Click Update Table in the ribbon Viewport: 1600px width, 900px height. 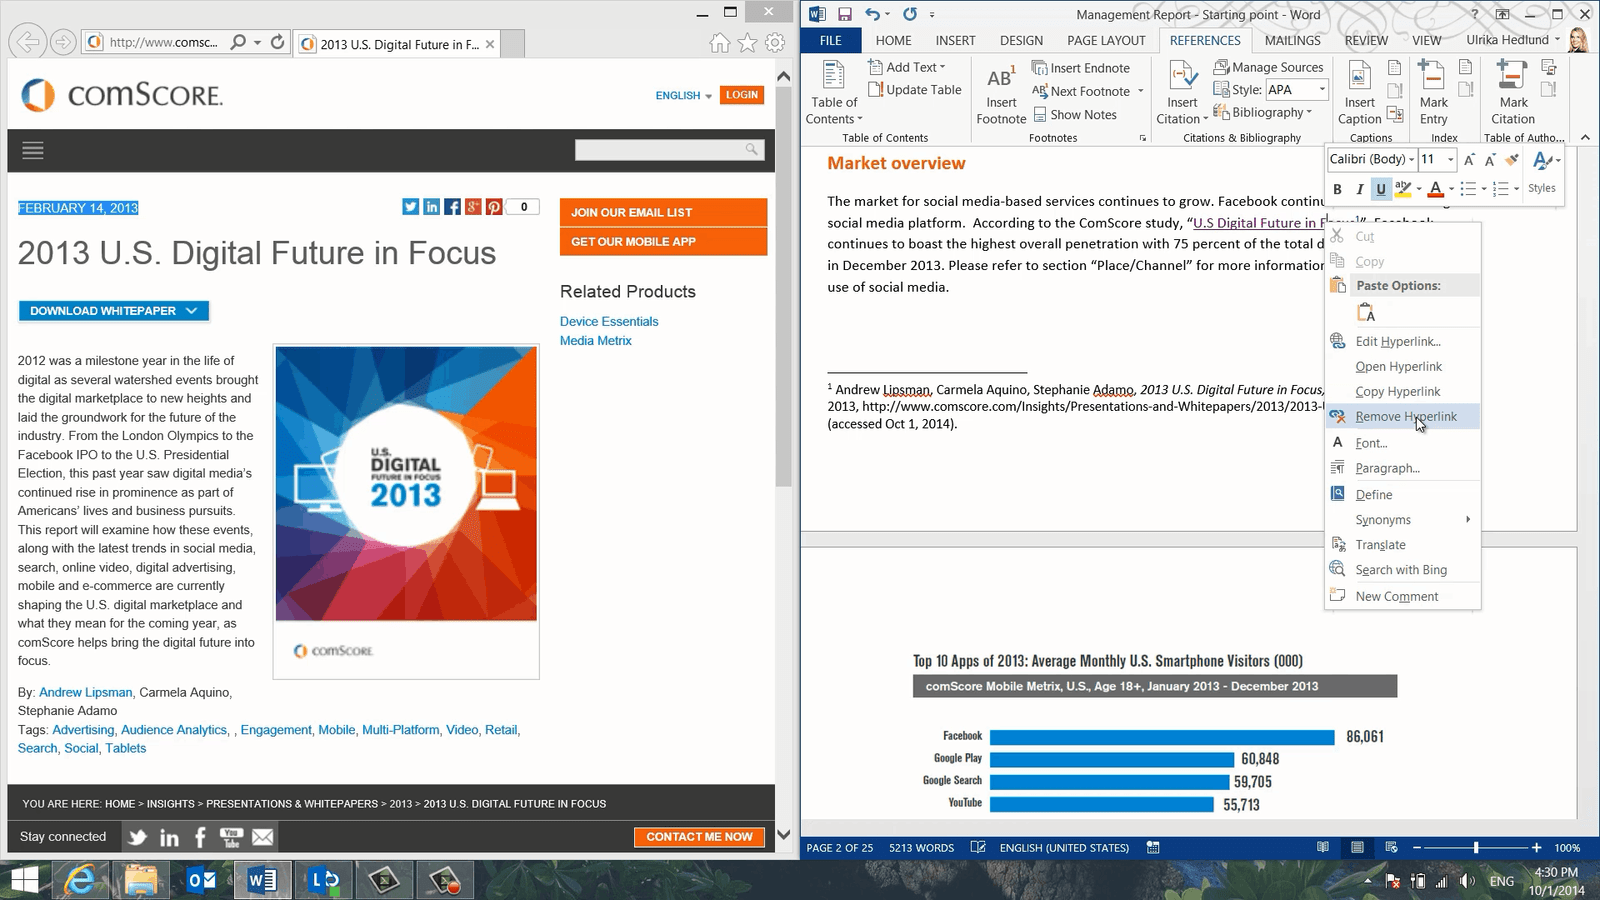pos(914,90)
